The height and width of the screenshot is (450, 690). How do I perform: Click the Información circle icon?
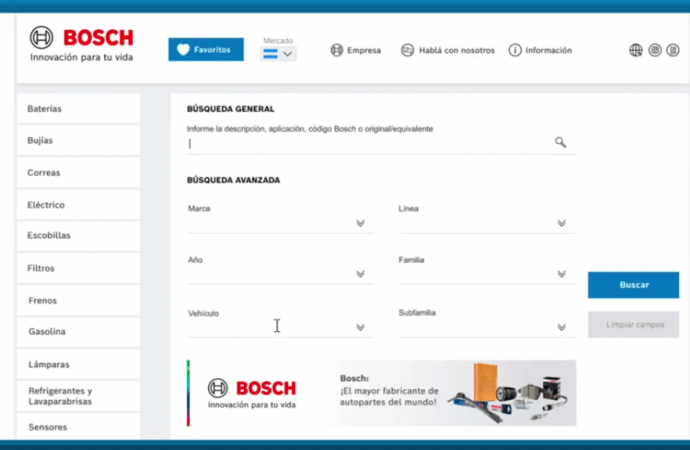click(515, 50)
